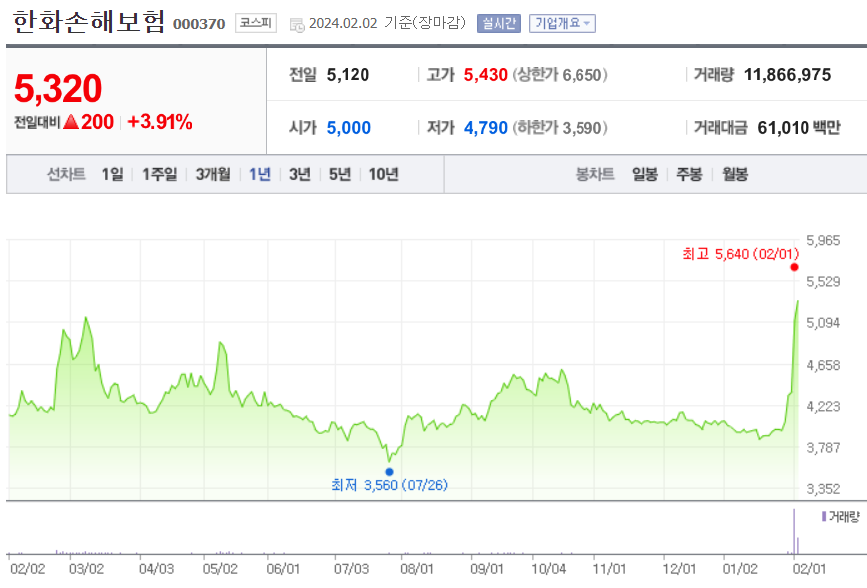Click the 실시간 button

tap(499, 23)
